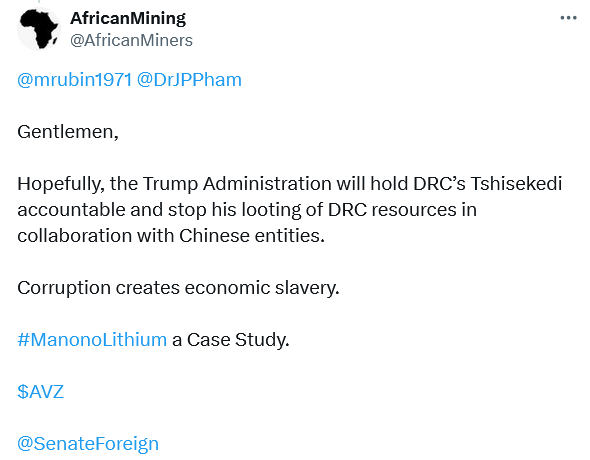The height and width of the screenshot is (460, 590).
Task: Visit the @SenateForeign mention
Action: [x=88, y=443]
